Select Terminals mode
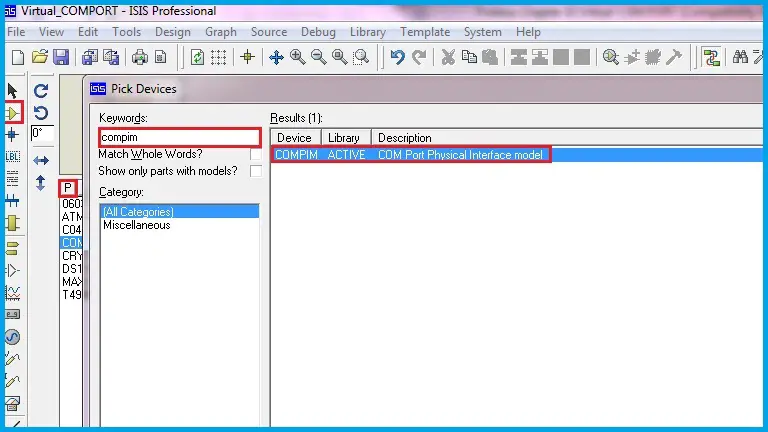The image size is (768, 432). click(x=12, y=248)
